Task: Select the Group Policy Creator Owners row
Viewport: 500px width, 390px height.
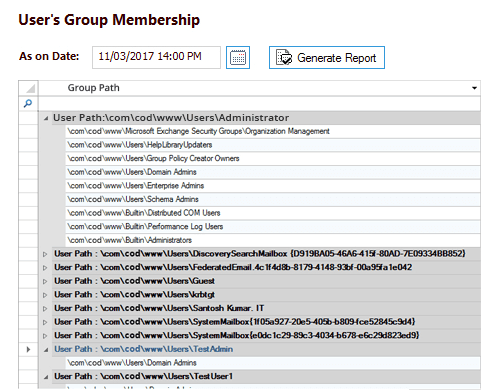Action: (x=273, y=159)
